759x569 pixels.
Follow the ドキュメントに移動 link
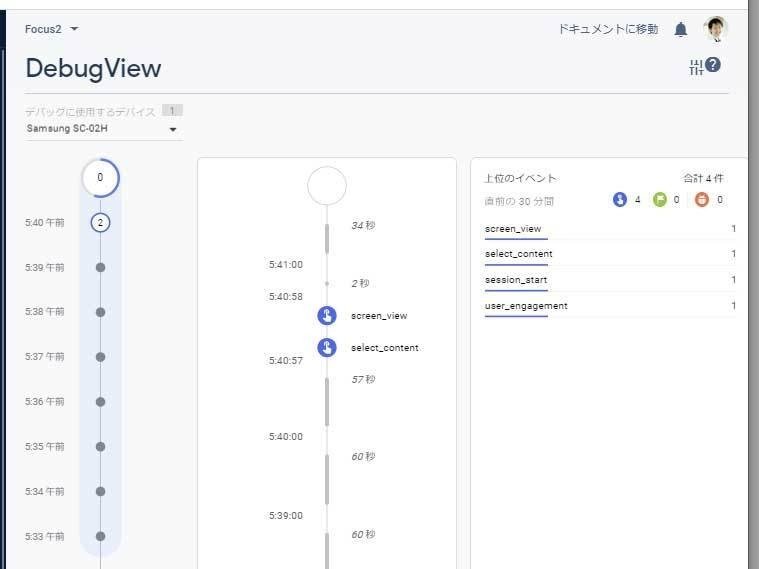click(608, 29)
